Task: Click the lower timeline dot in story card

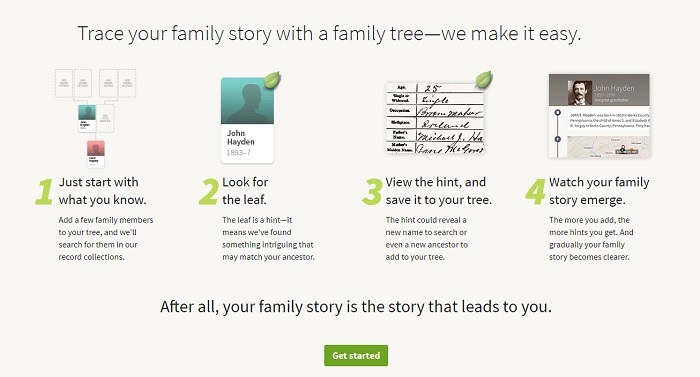Action: click(558, 139)
